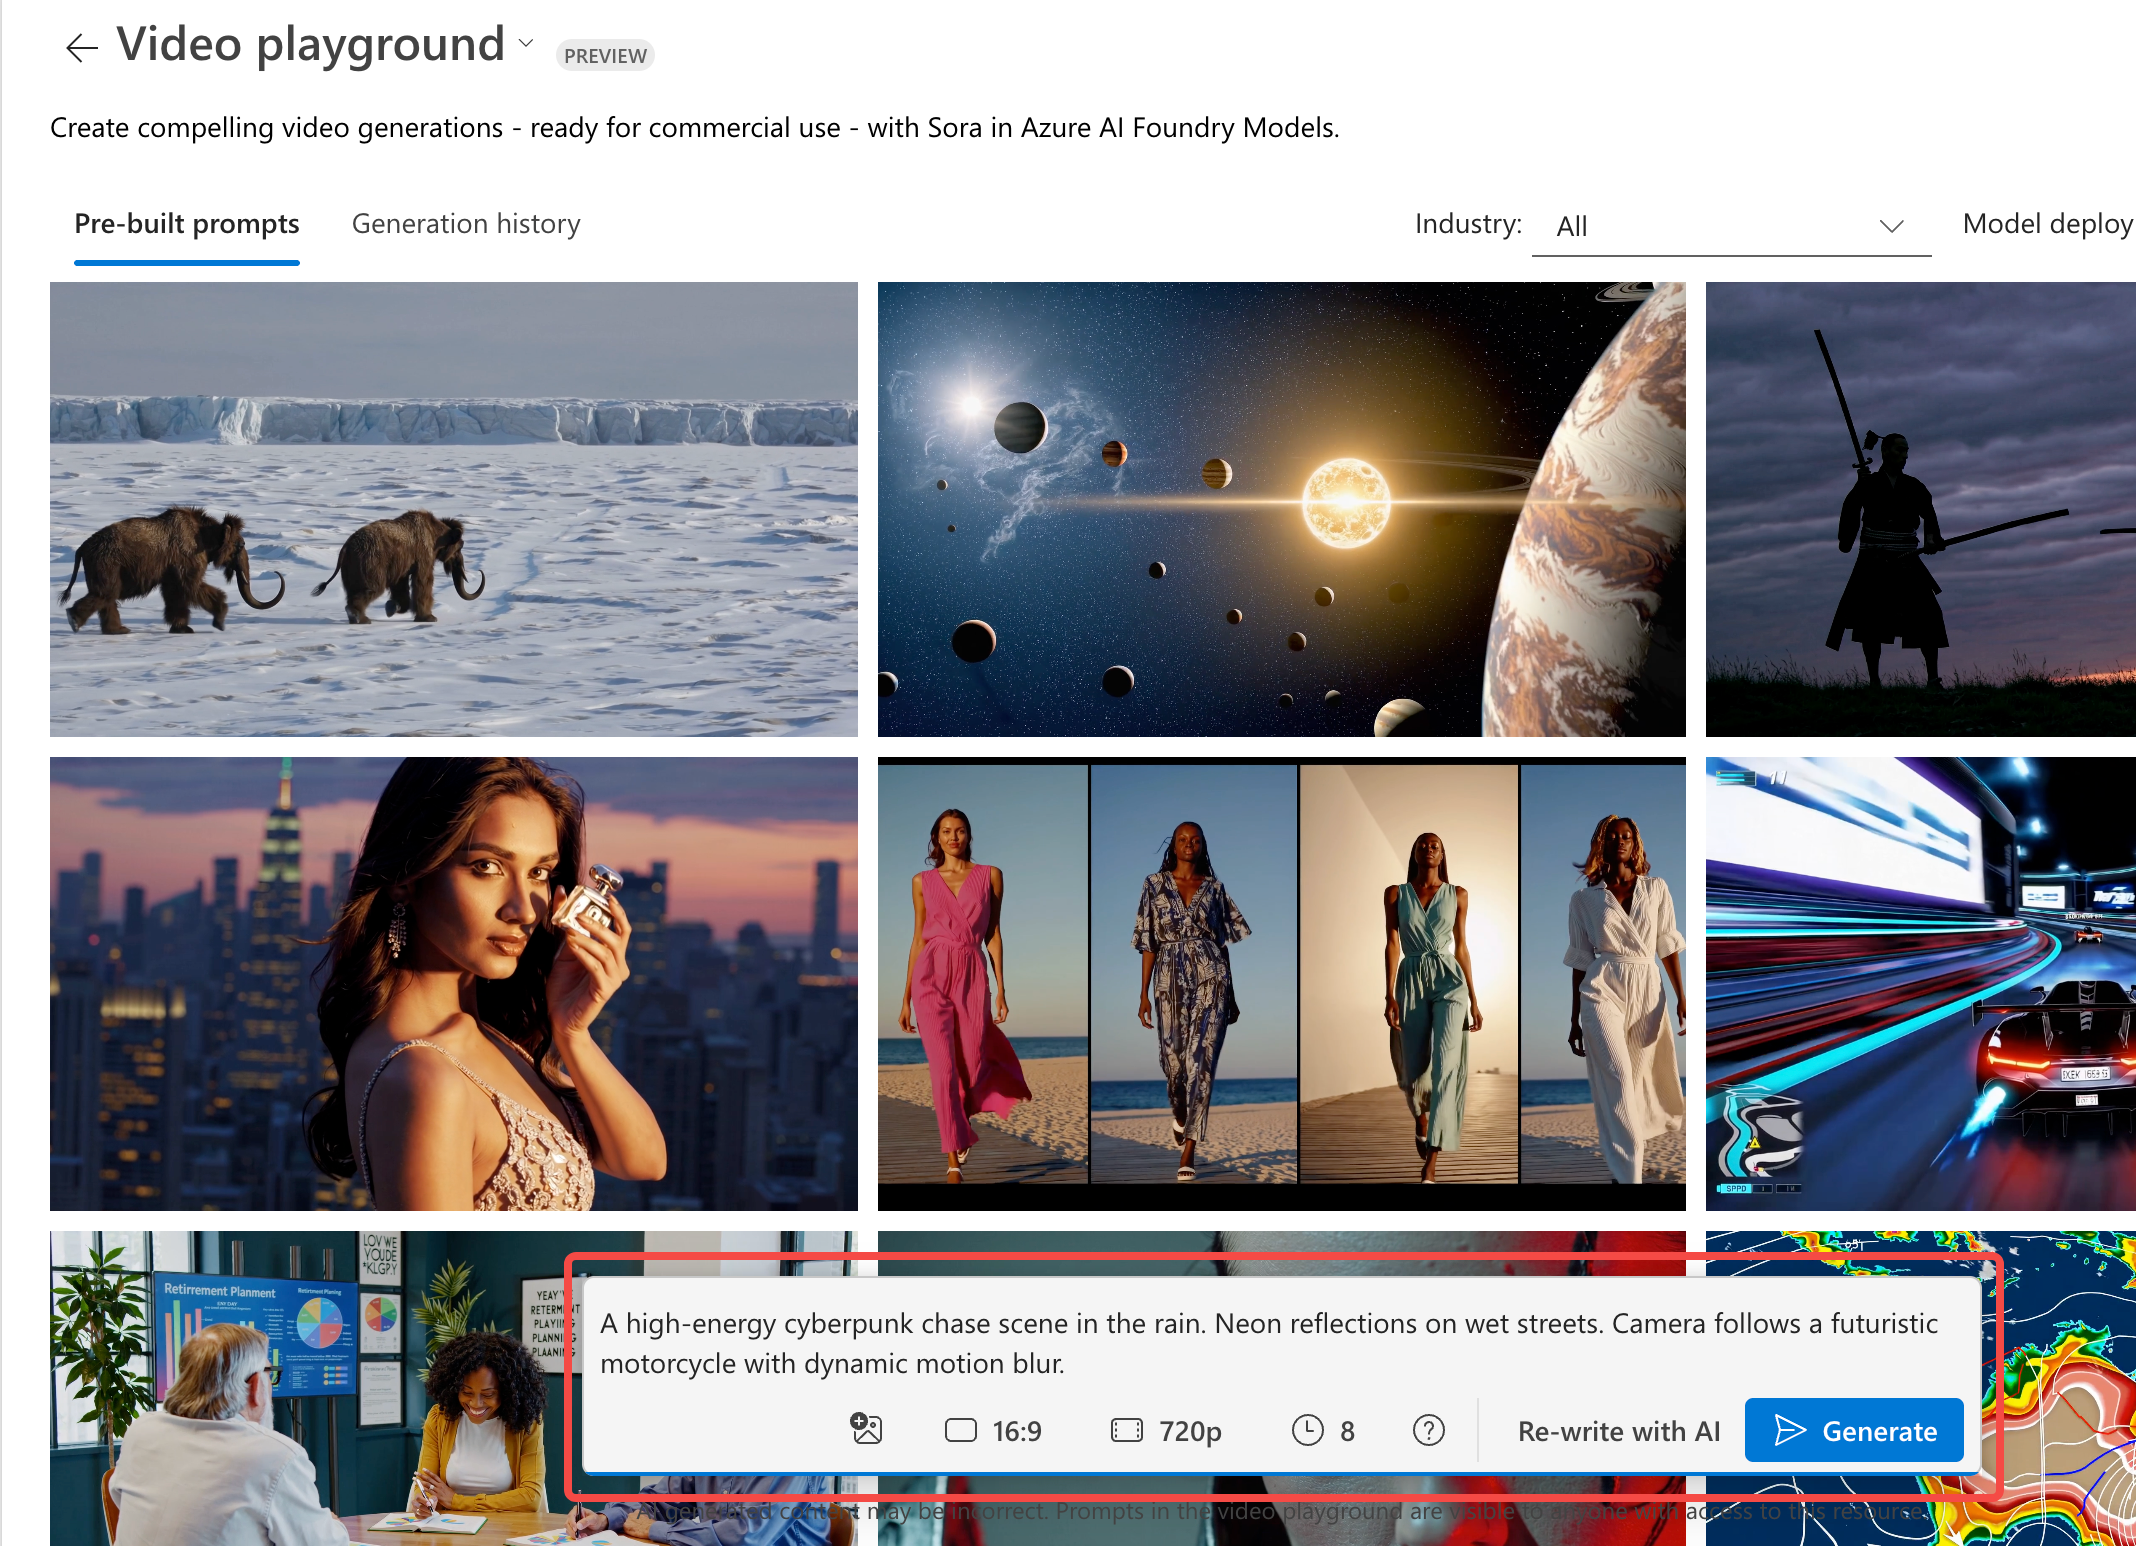Click the Generate button
Viewport: 2136px width, 1546px height.
(x=1854, y=1431)
